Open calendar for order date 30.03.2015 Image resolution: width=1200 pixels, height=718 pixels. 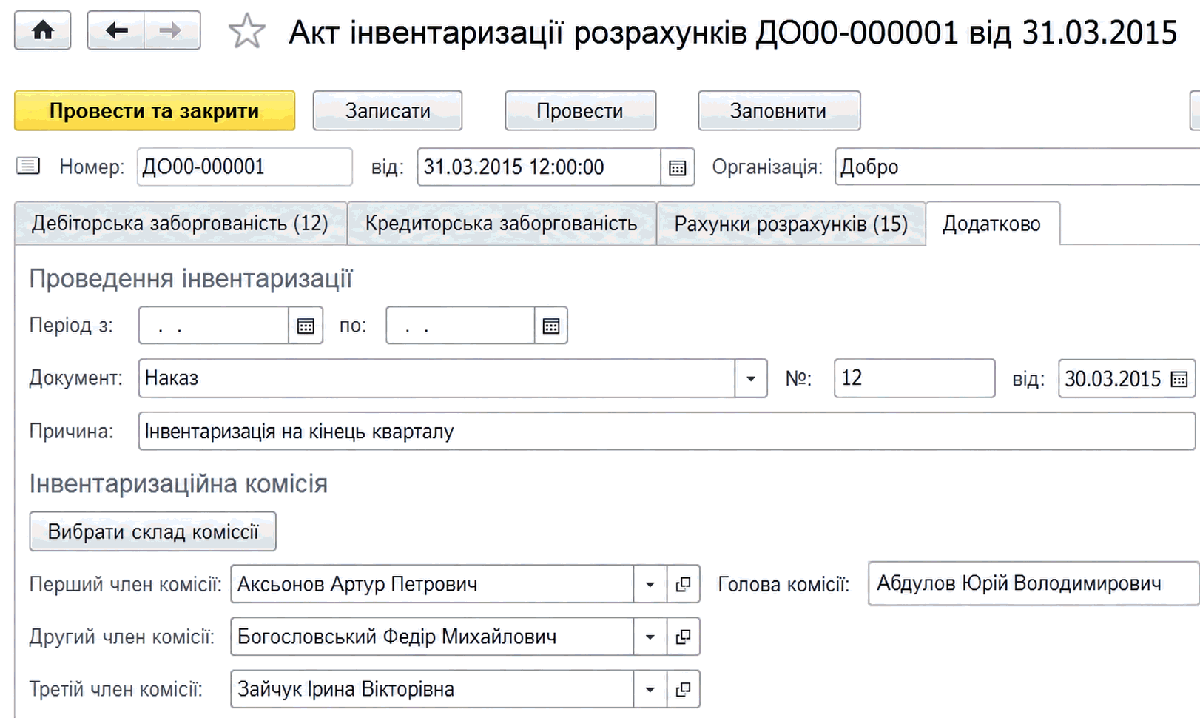point(1179,379)
